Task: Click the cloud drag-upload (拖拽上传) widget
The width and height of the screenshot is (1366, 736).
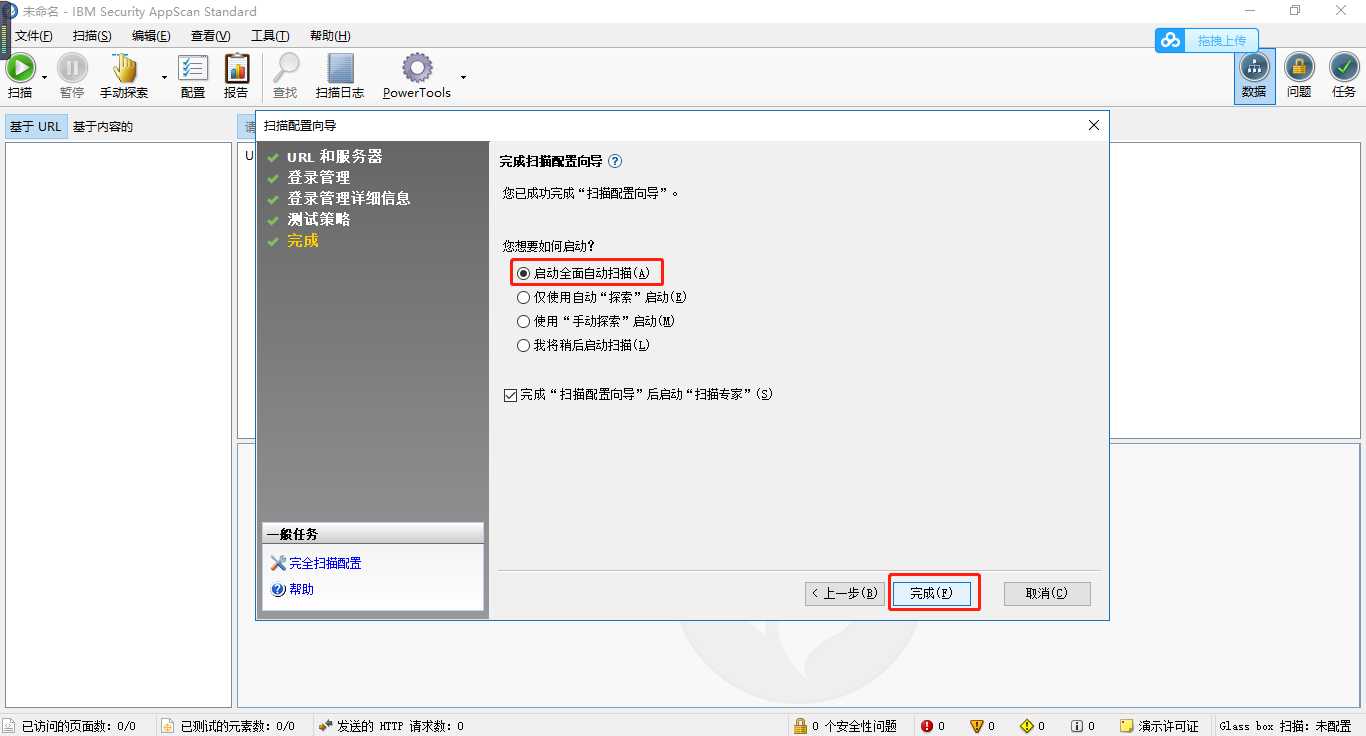Action: tap(1207, 40)
